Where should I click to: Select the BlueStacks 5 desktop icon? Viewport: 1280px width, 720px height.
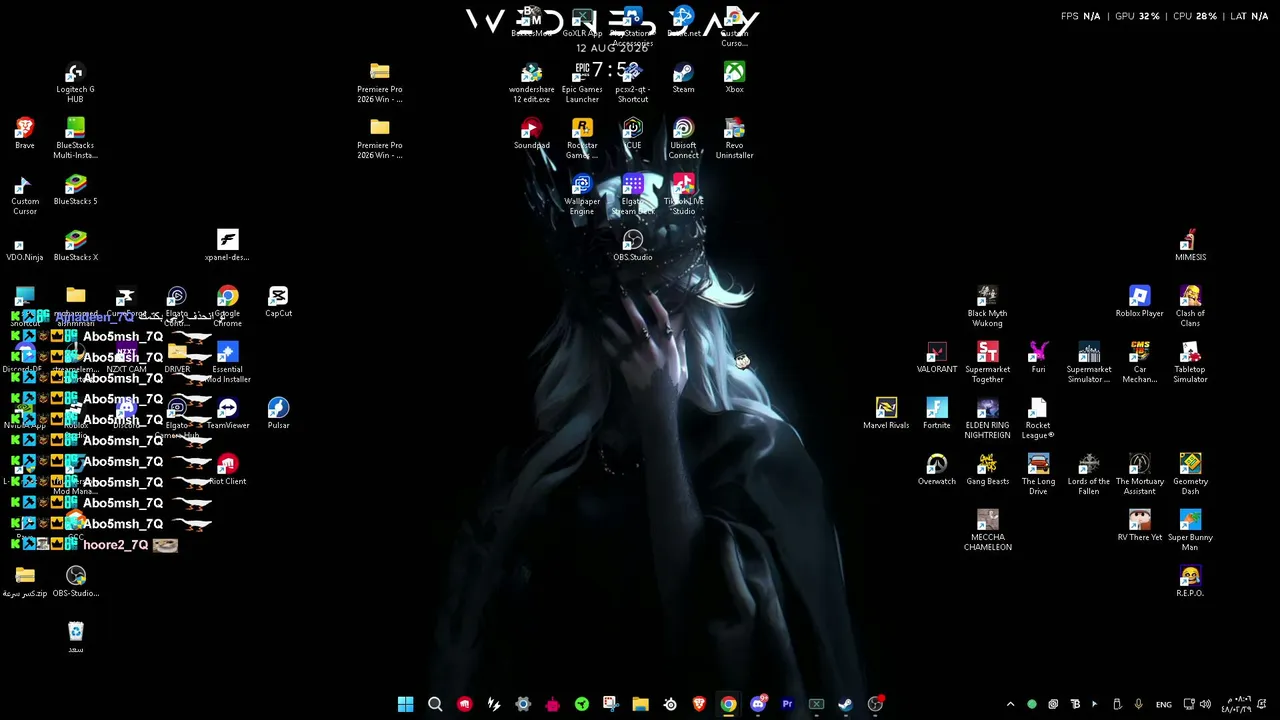pyautogui.click(x=75, y=190)
